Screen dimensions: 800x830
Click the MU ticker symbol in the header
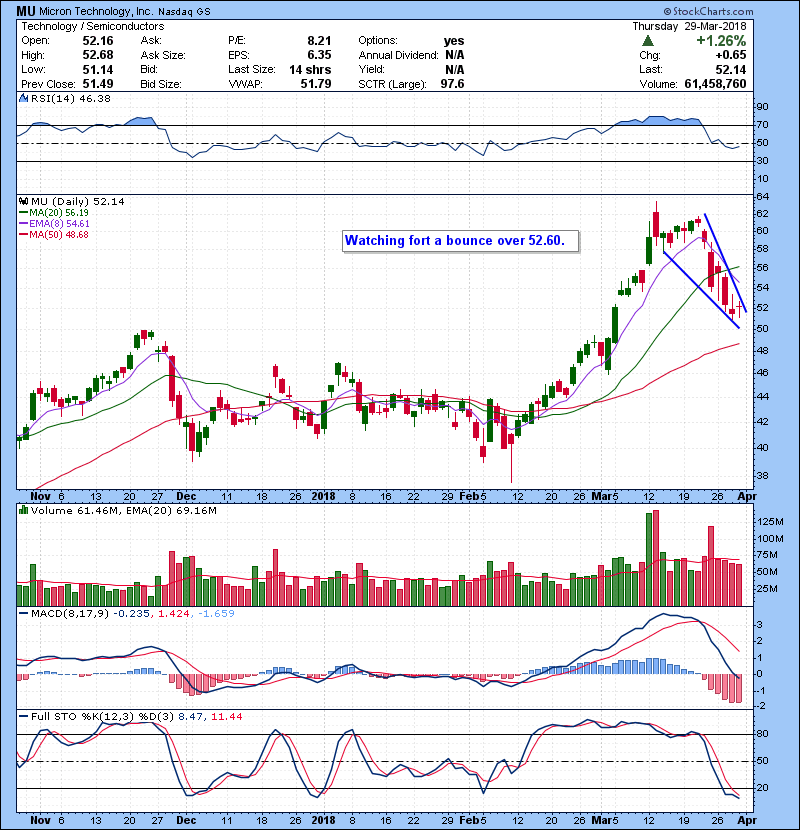[x=25, y=11]
